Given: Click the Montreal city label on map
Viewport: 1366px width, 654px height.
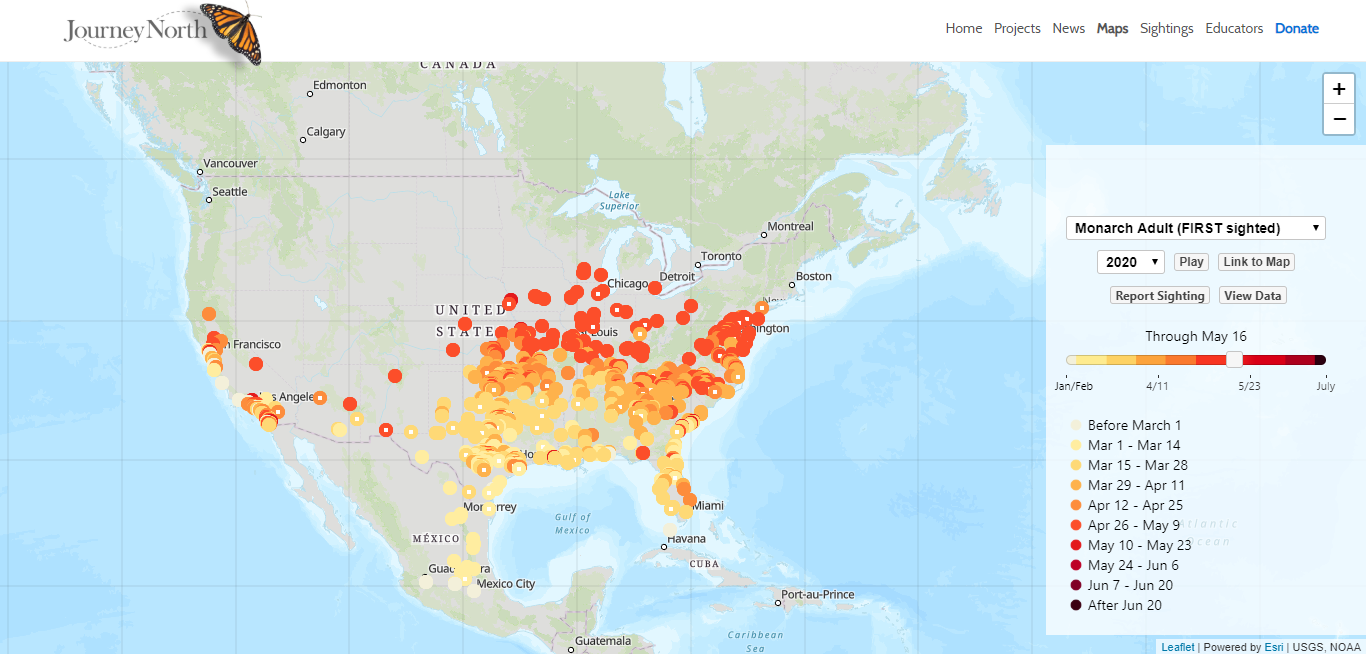Looking at the screenshot, I should click(791, 227).
